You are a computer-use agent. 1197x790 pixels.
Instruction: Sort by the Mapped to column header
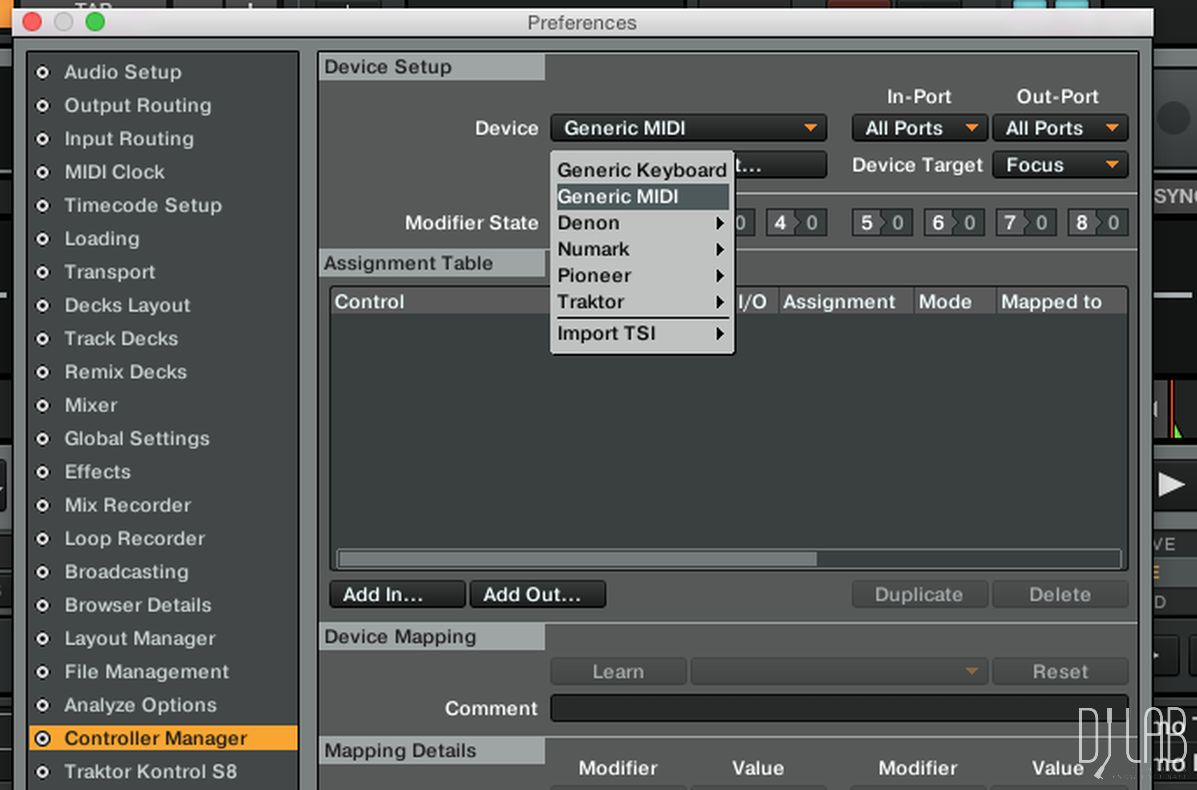[1051, 302]
